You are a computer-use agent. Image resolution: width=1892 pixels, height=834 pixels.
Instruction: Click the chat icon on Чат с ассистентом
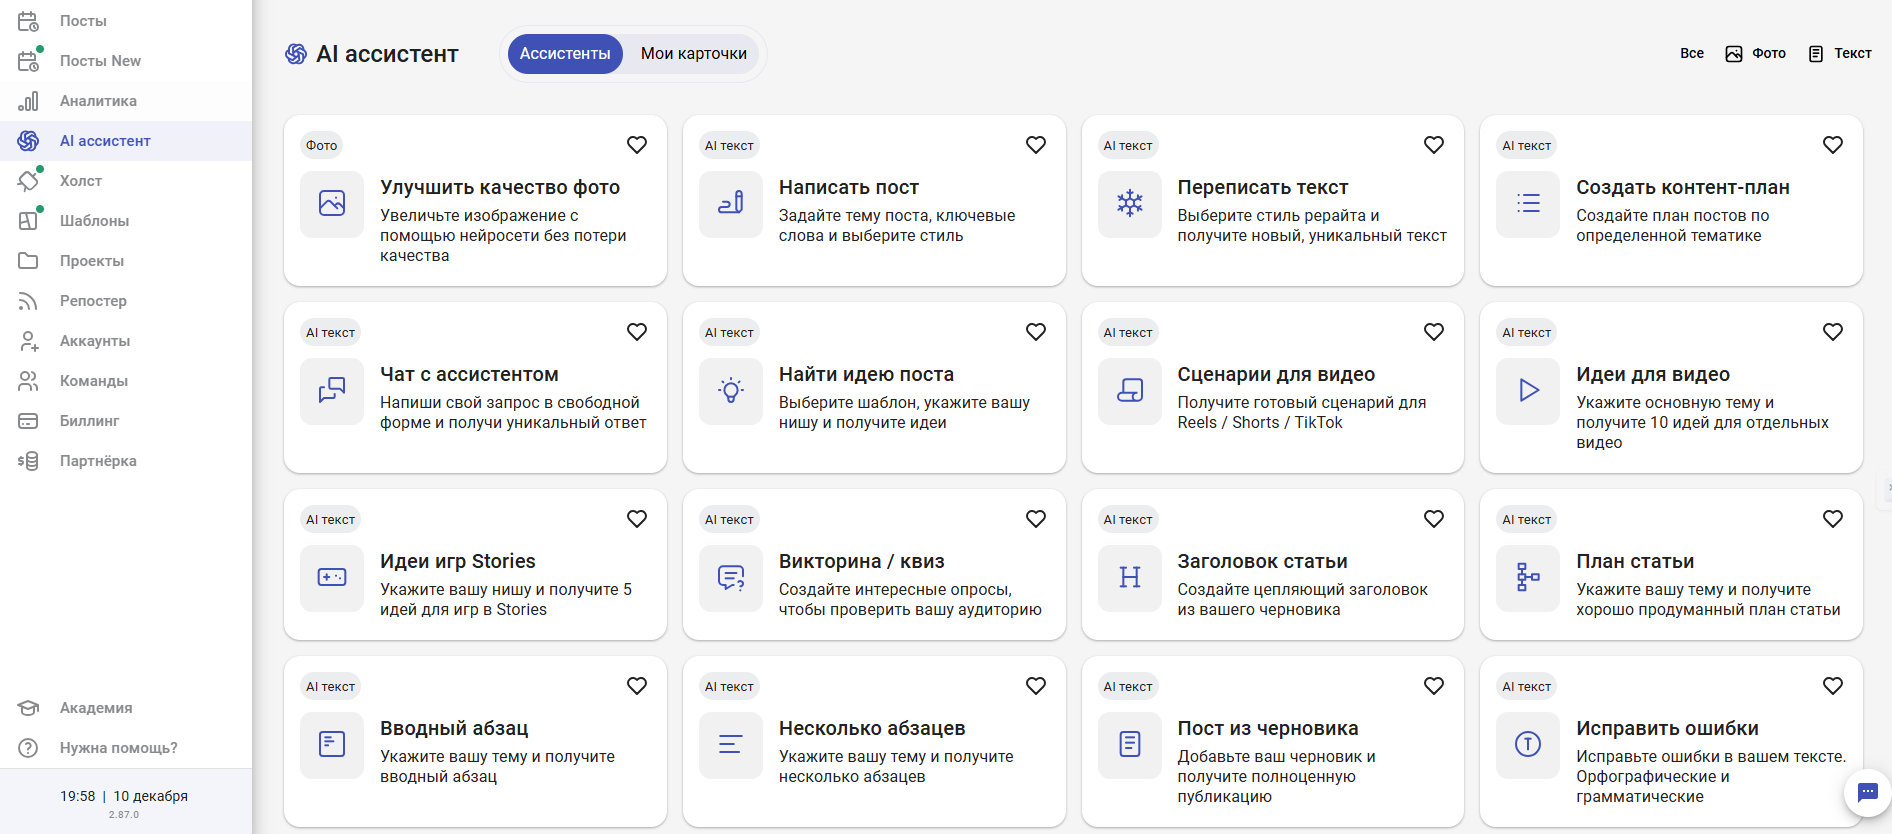click(x=332, y=390)
